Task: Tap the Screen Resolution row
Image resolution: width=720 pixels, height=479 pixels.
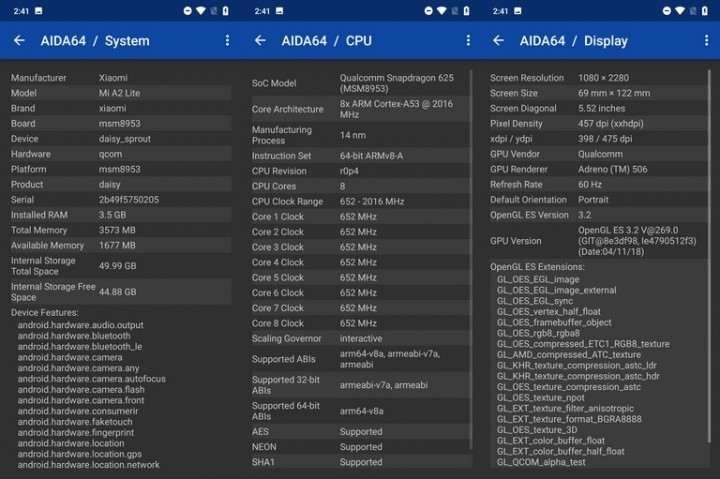Action: (x=598, y=77)
